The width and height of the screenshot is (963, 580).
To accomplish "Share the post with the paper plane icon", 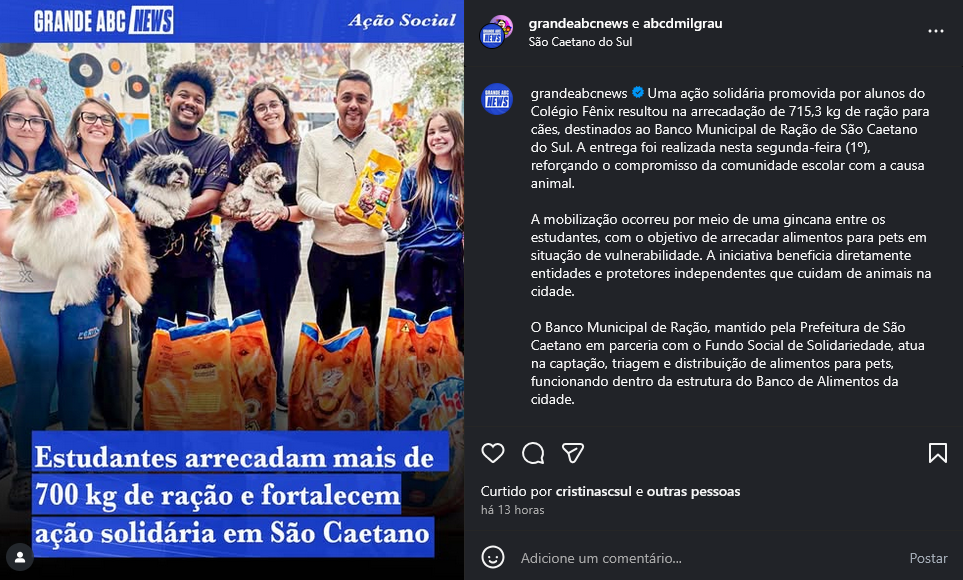I will coord(572,453).
